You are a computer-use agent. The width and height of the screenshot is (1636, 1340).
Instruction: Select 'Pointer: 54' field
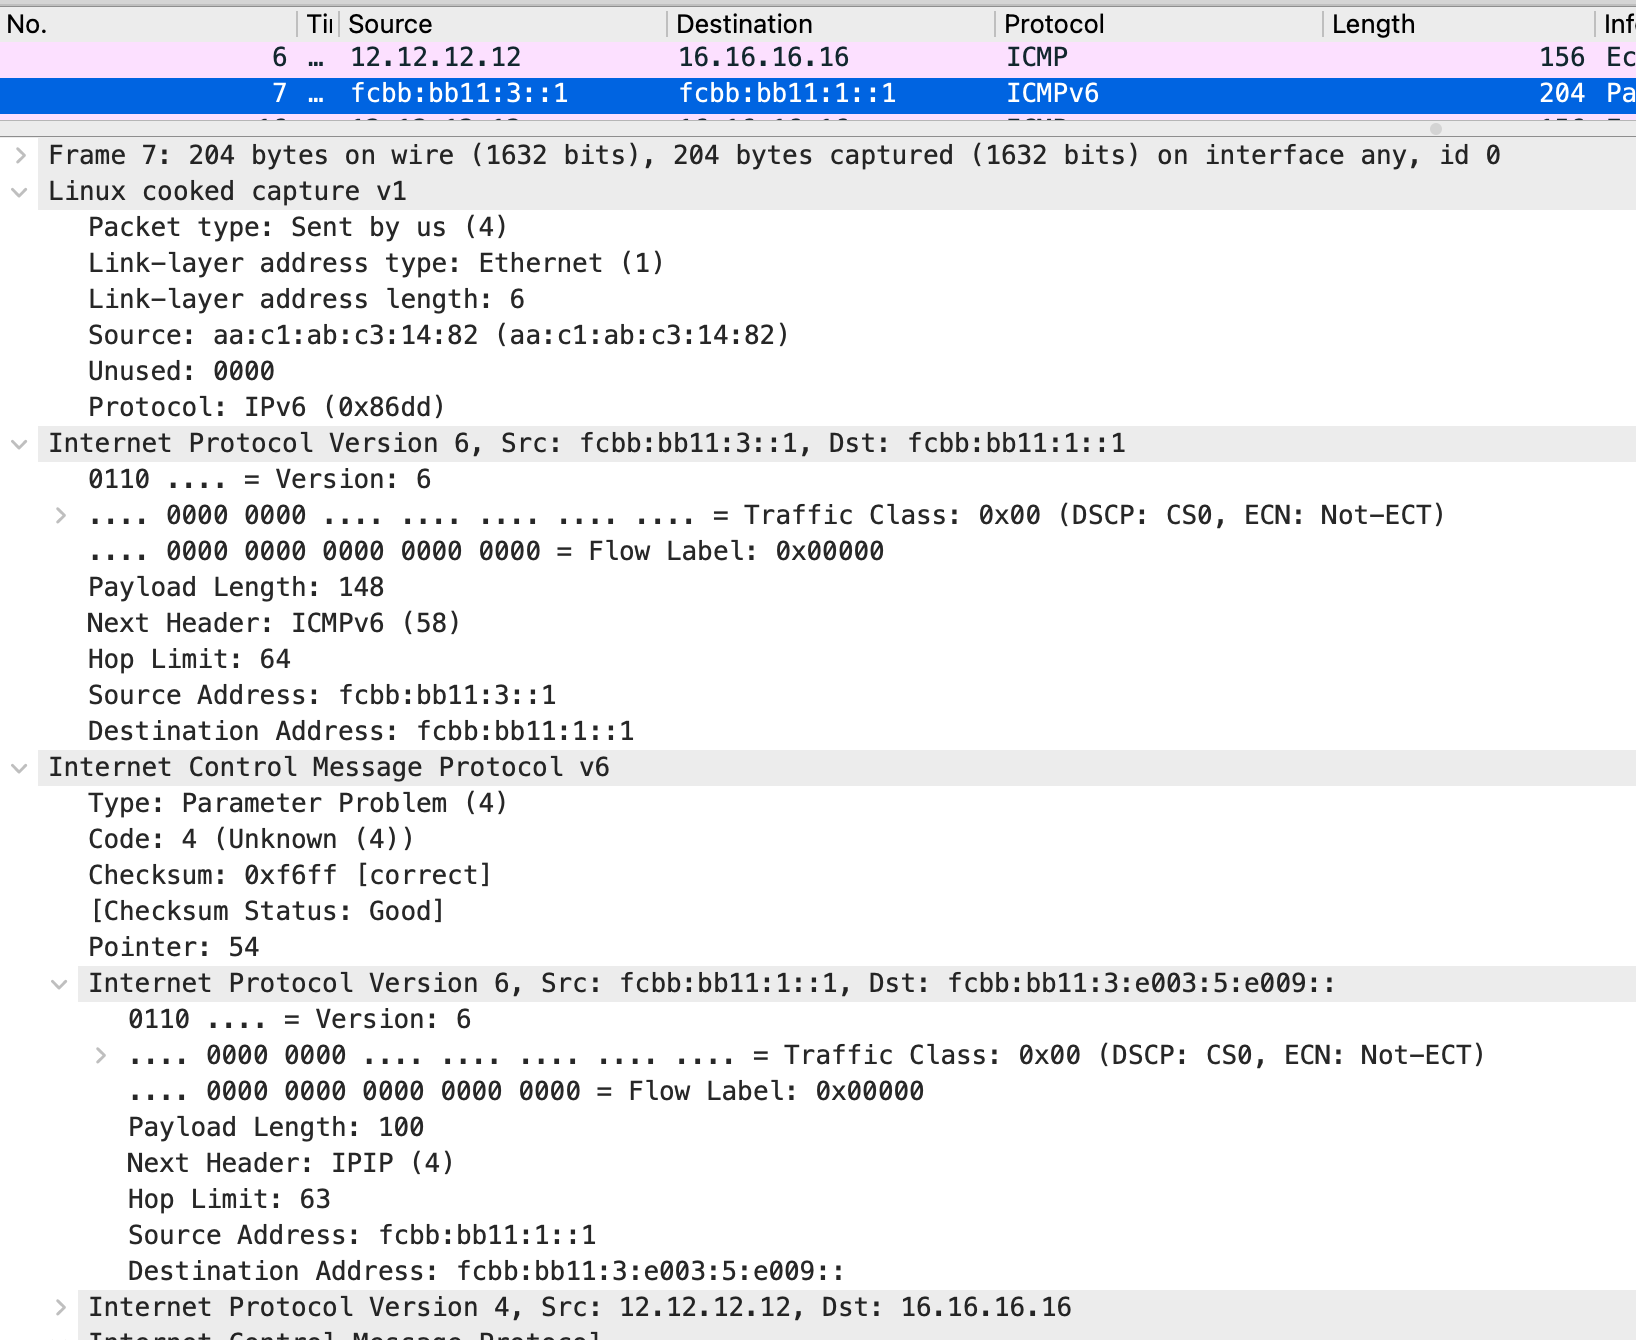click(x=174, y=947)
